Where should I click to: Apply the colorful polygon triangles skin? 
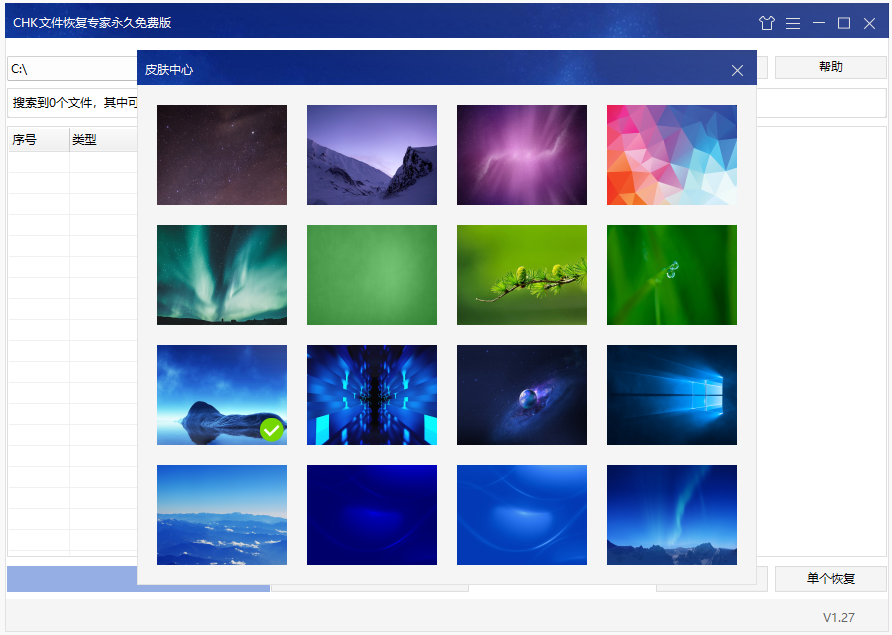pyautogui.click(x=672, y=155)
